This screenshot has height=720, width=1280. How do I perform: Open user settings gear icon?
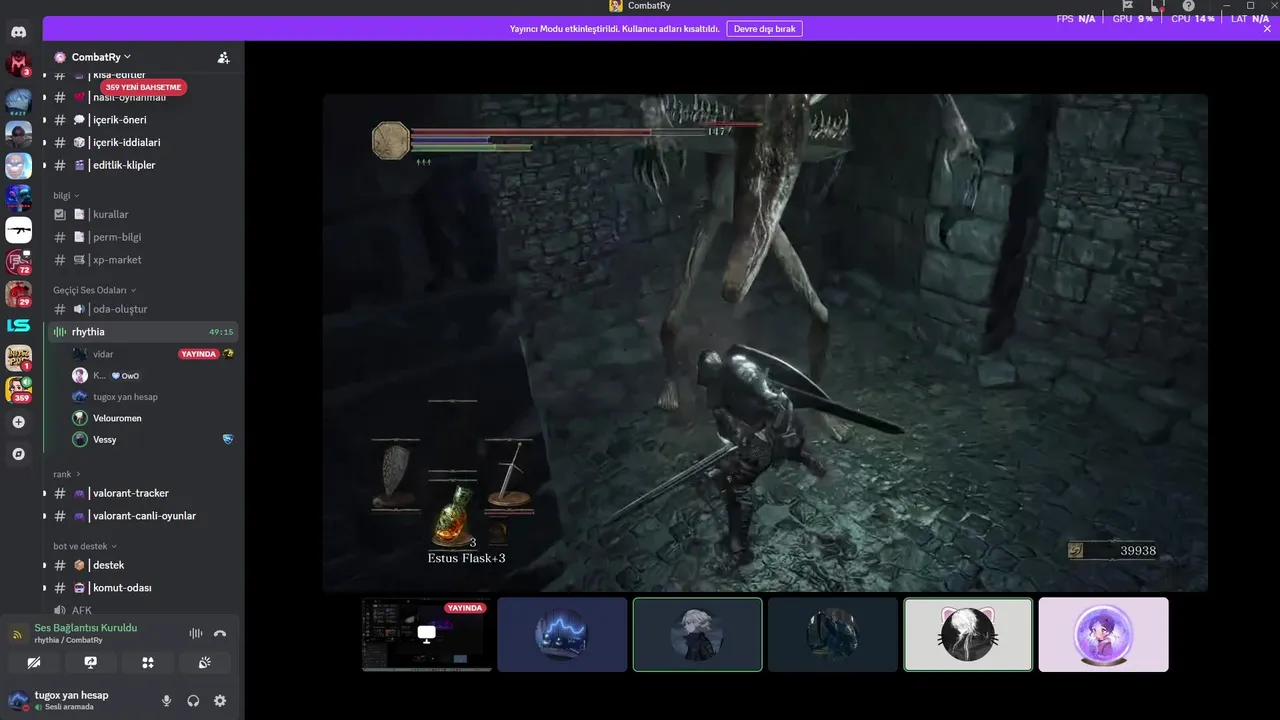pyautogui.click(x=220, y=701)
